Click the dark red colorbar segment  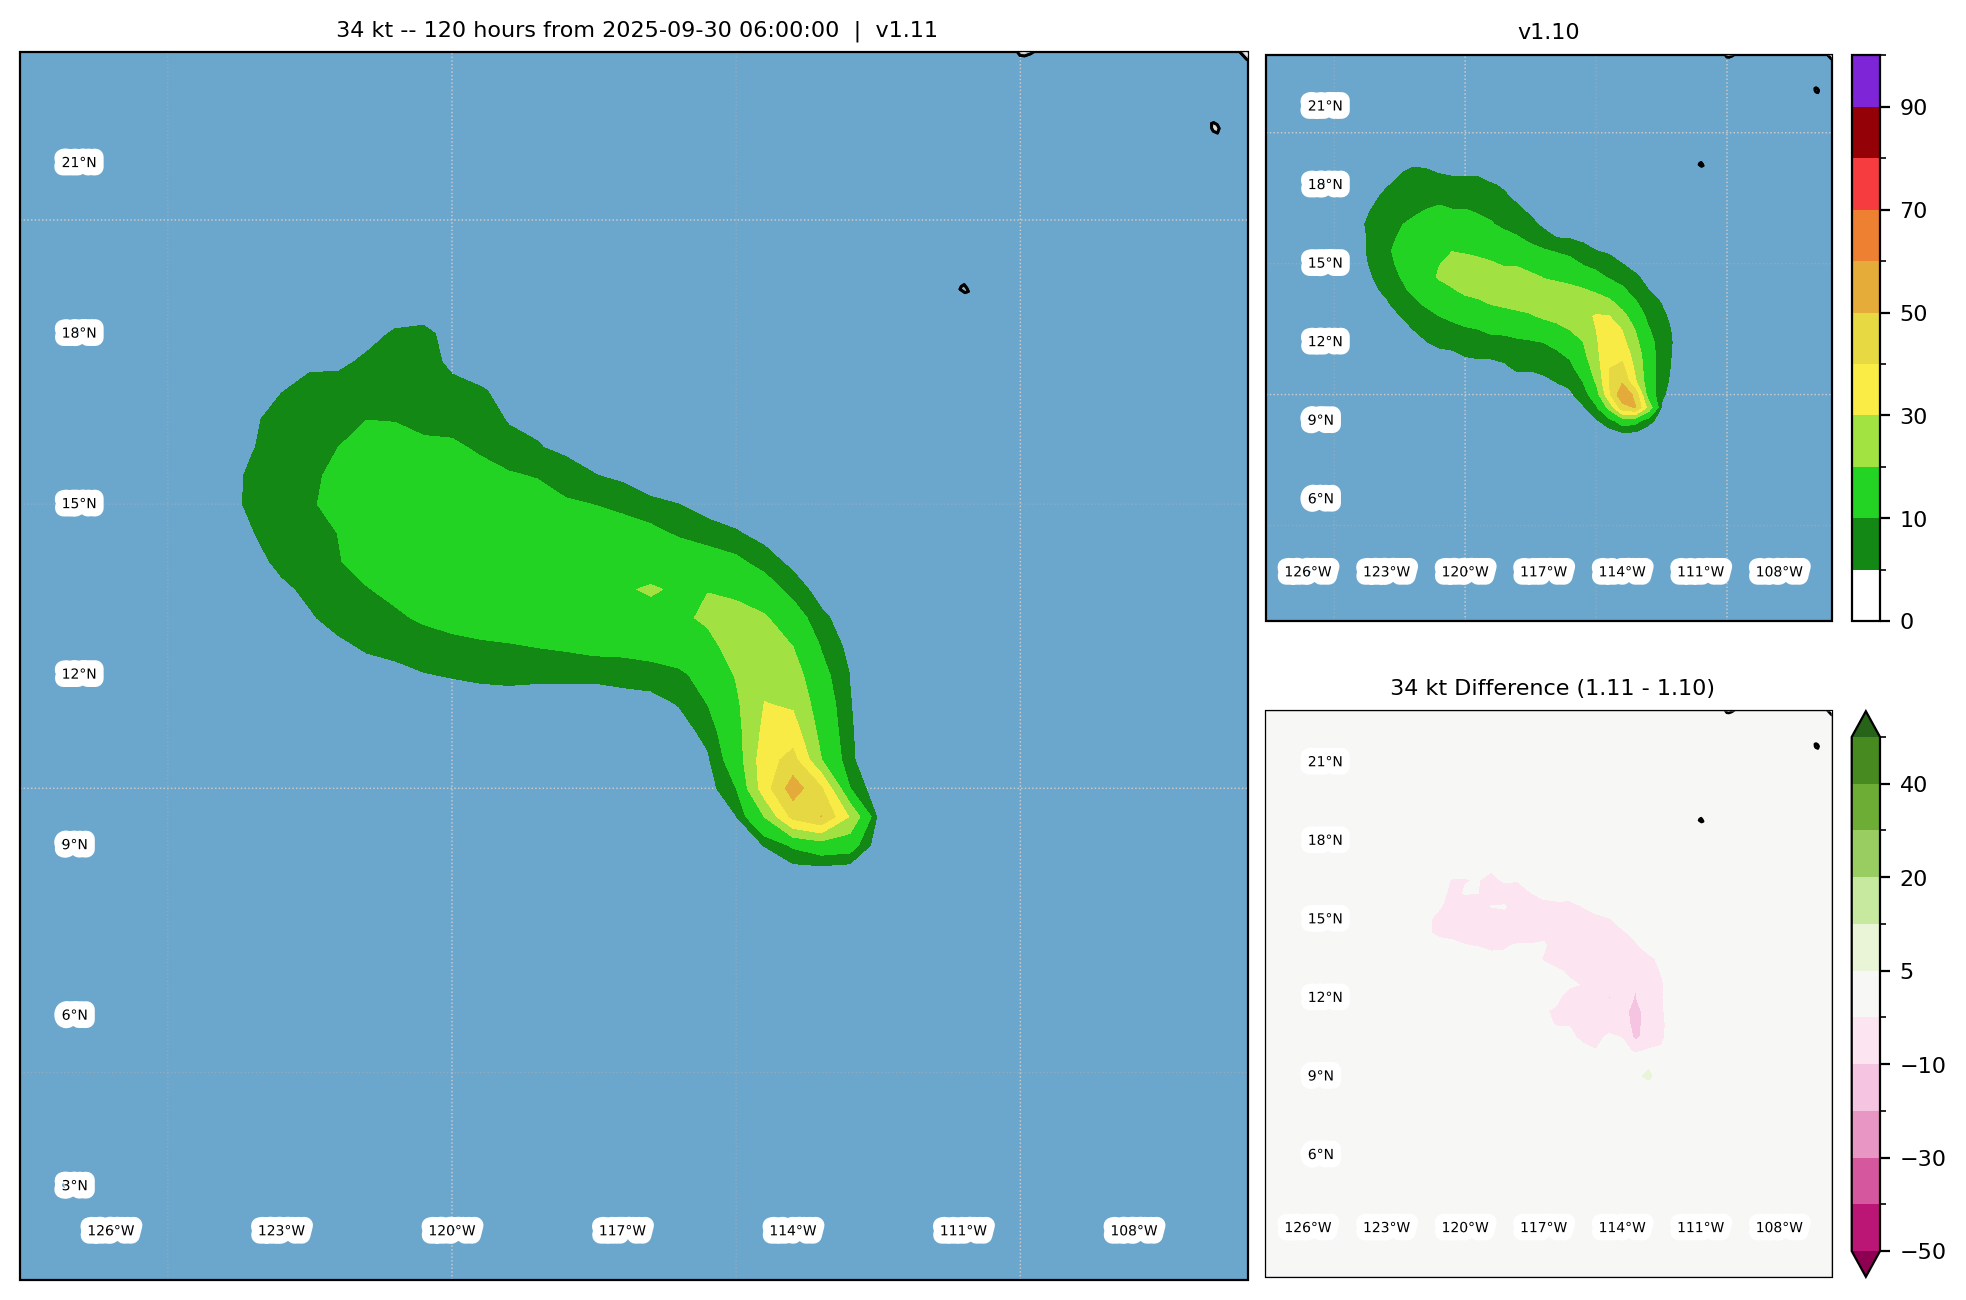point(1866,132)
